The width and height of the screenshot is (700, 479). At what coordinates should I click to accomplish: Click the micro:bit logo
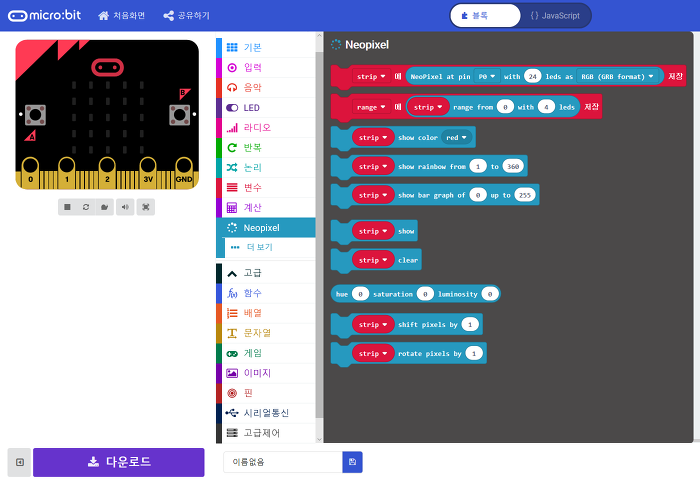point(45,16)
